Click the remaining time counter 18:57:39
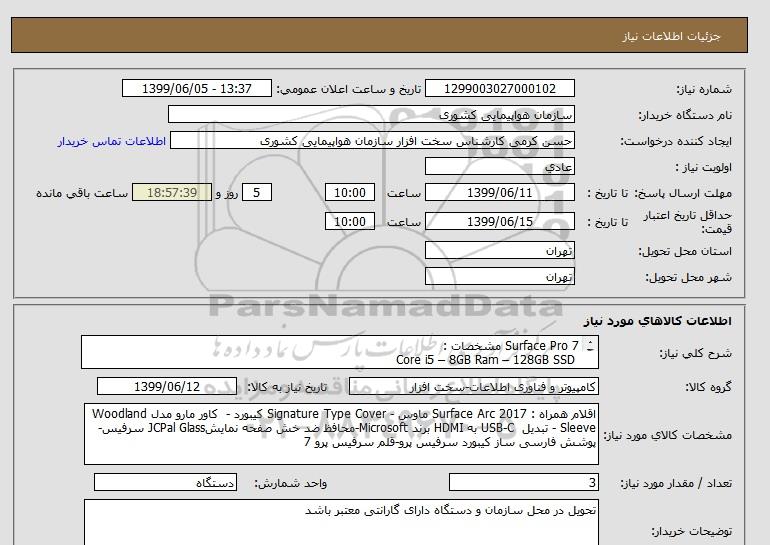This screenshot has width=770, height=545. (172, 193)
